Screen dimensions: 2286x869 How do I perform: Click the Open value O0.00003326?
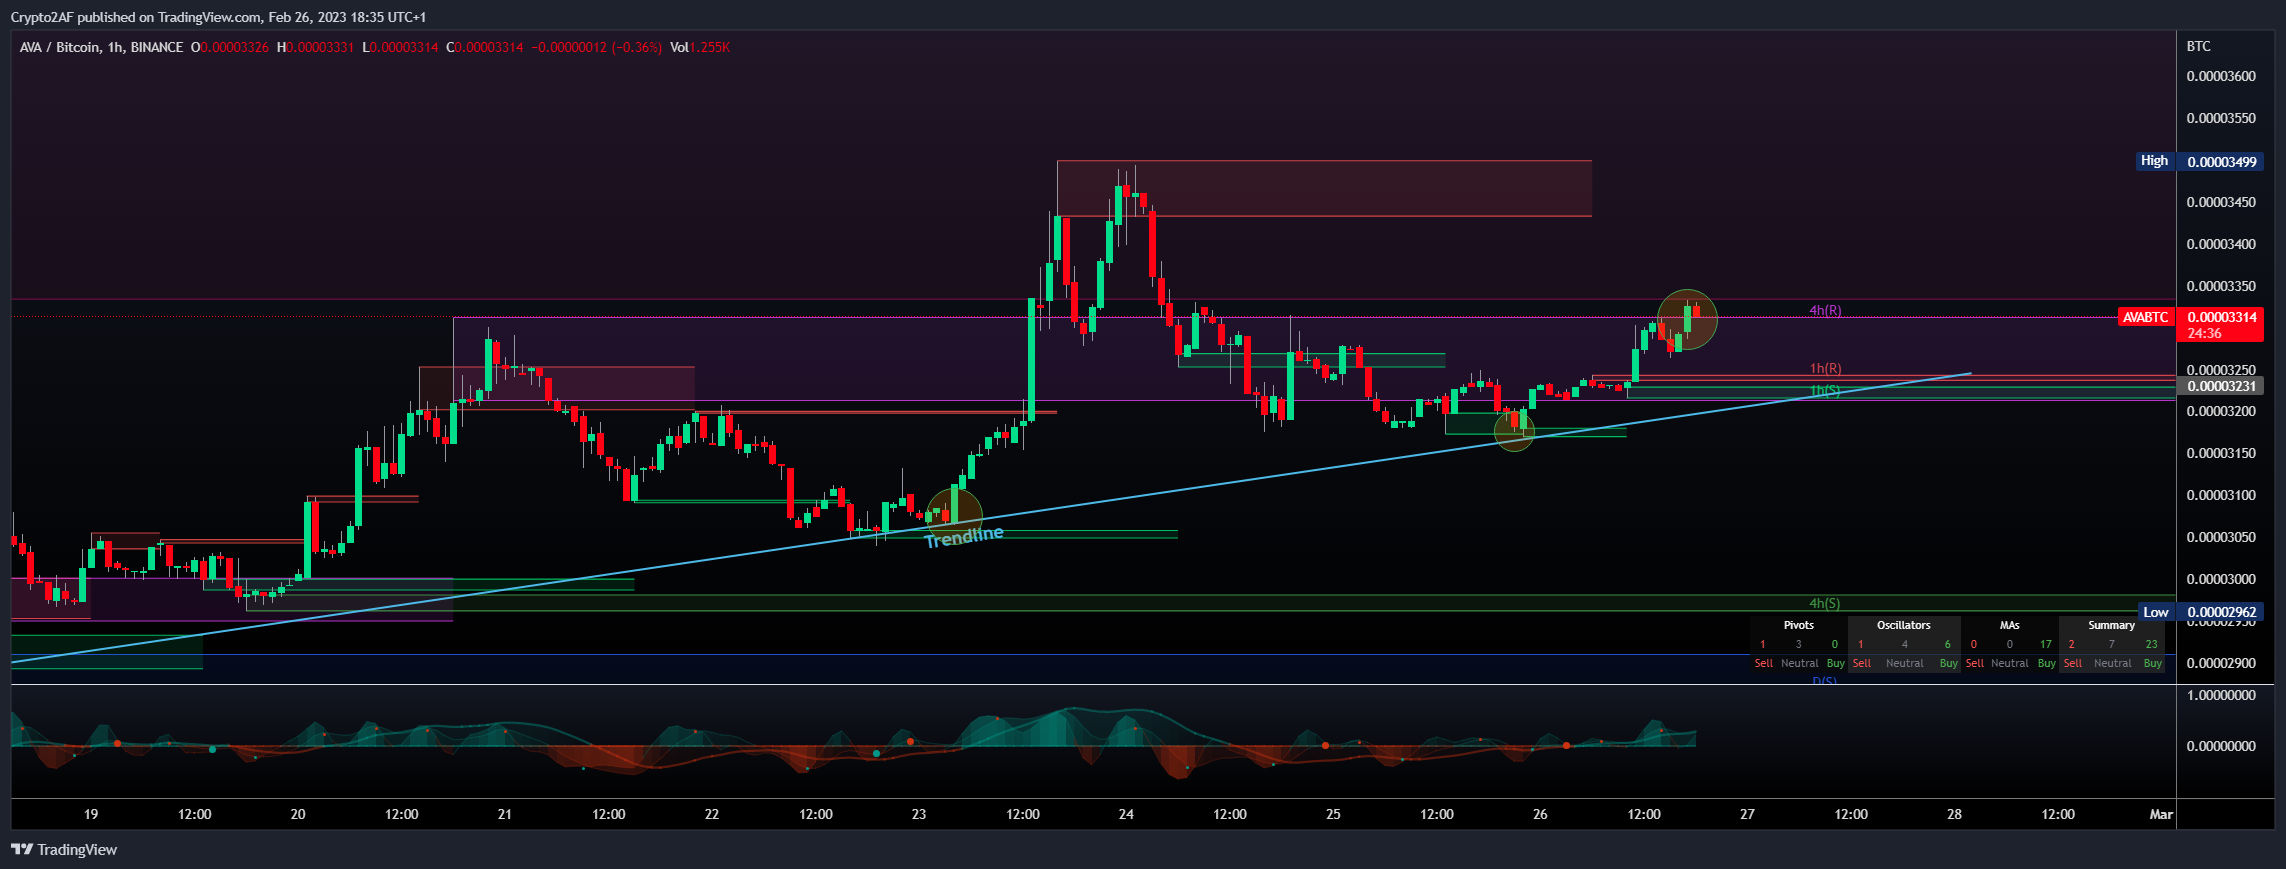(230, 47)
